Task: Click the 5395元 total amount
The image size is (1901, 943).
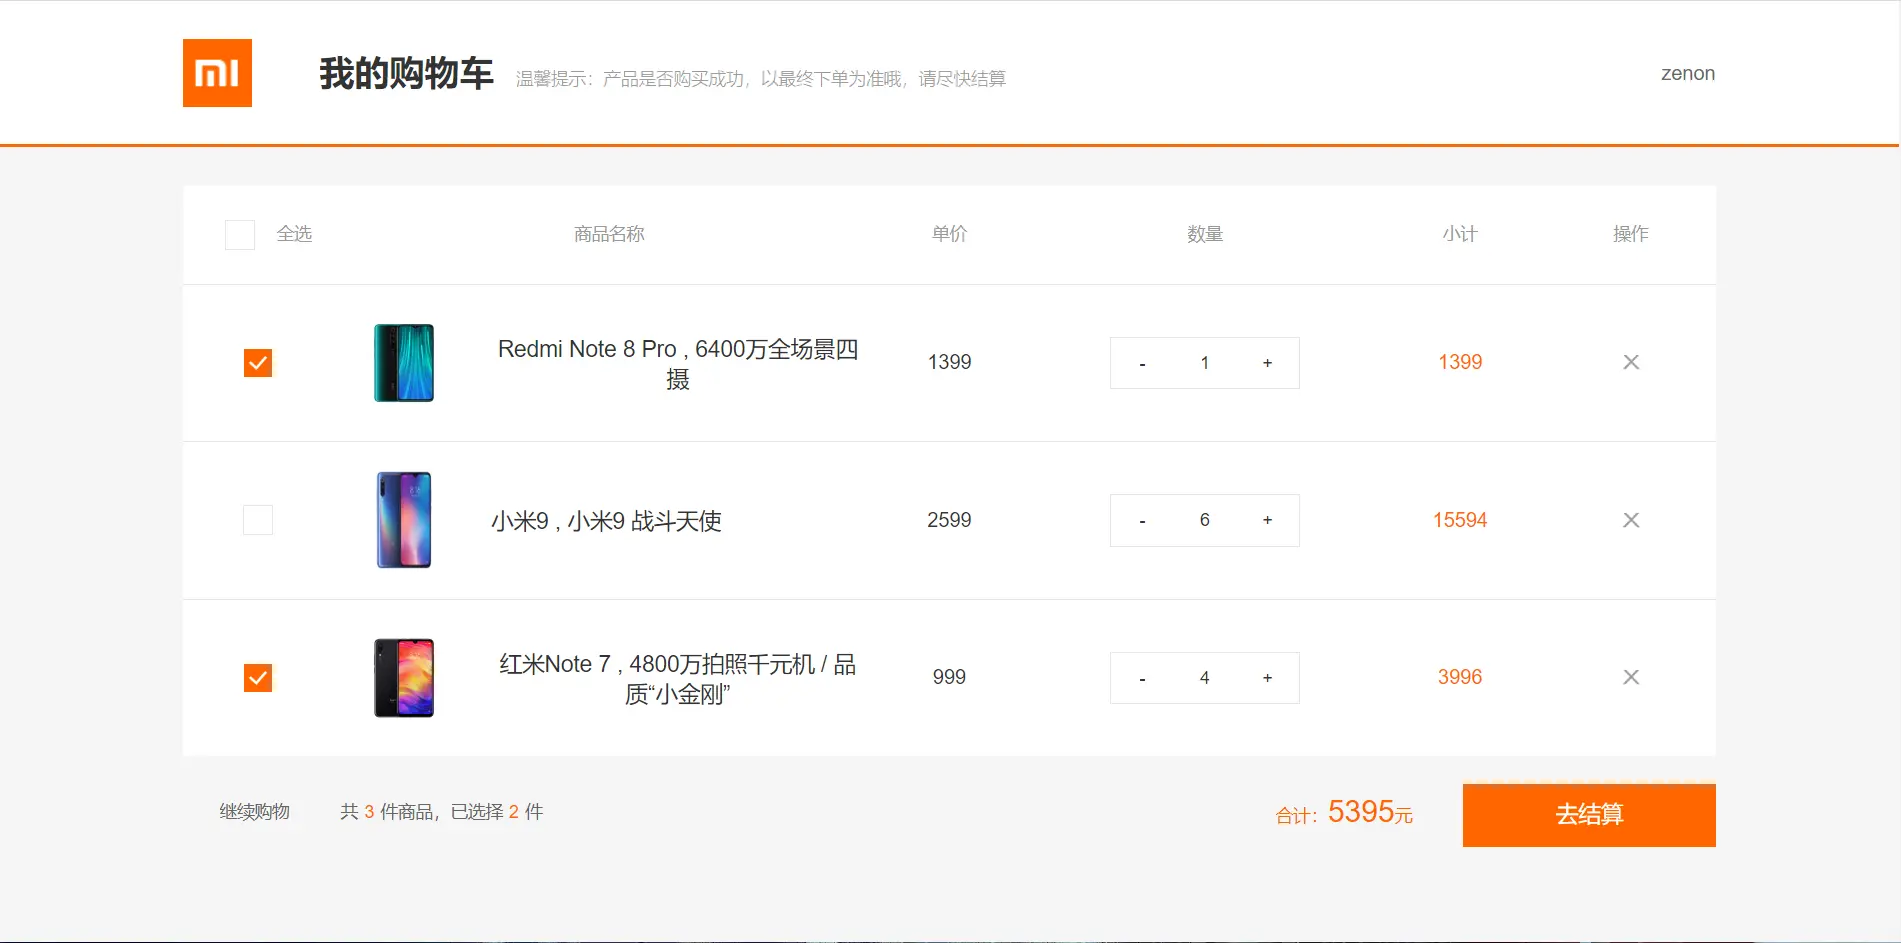Action: tap(1370, 812)
